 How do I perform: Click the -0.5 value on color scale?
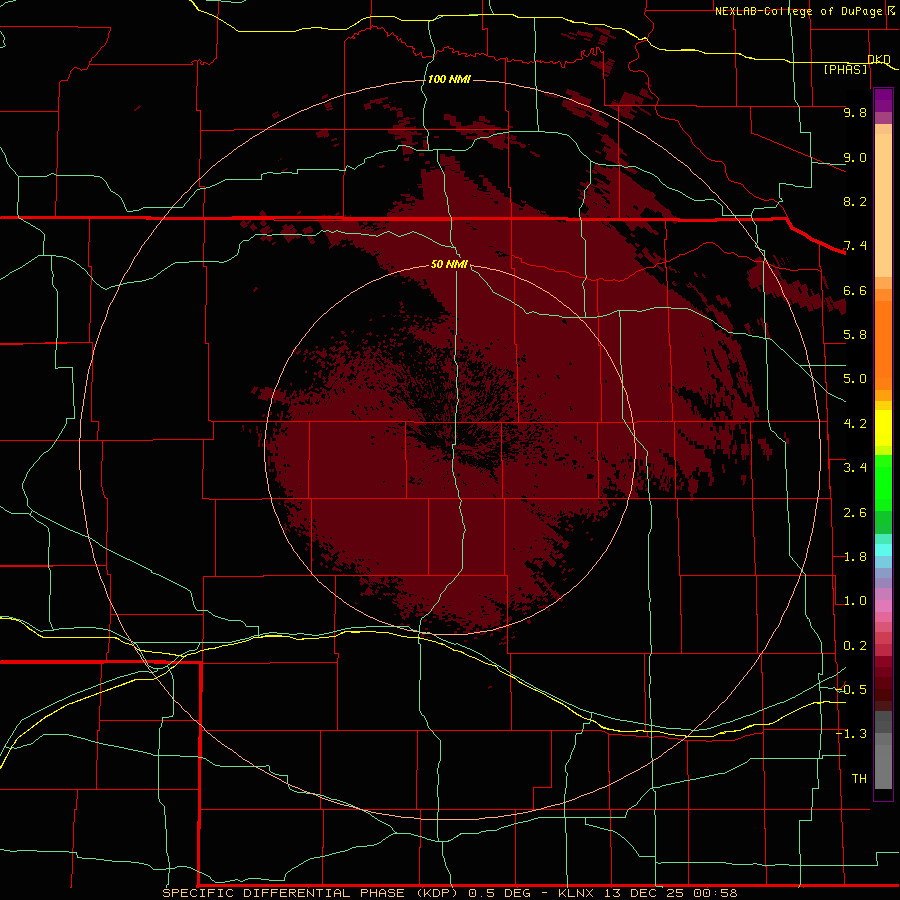coord(851,690)
